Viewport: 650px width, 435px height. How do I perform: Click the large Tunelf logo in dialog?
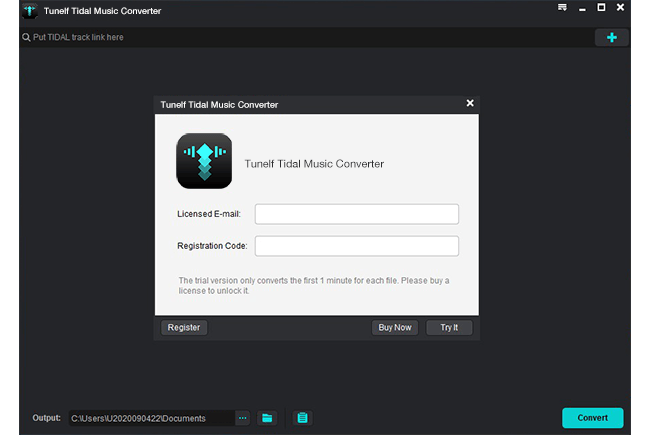pyautogui.click(x=204, y=161)
